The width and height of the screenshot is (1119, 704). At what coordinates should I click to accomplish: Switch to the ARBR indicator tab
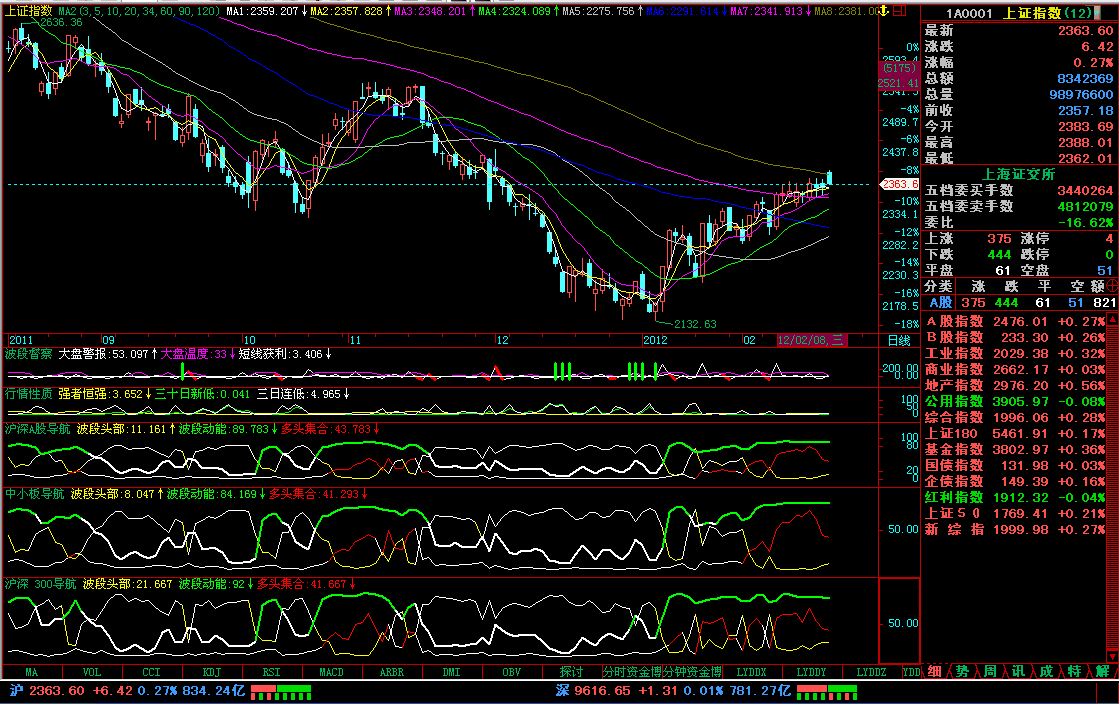[391, 672]
